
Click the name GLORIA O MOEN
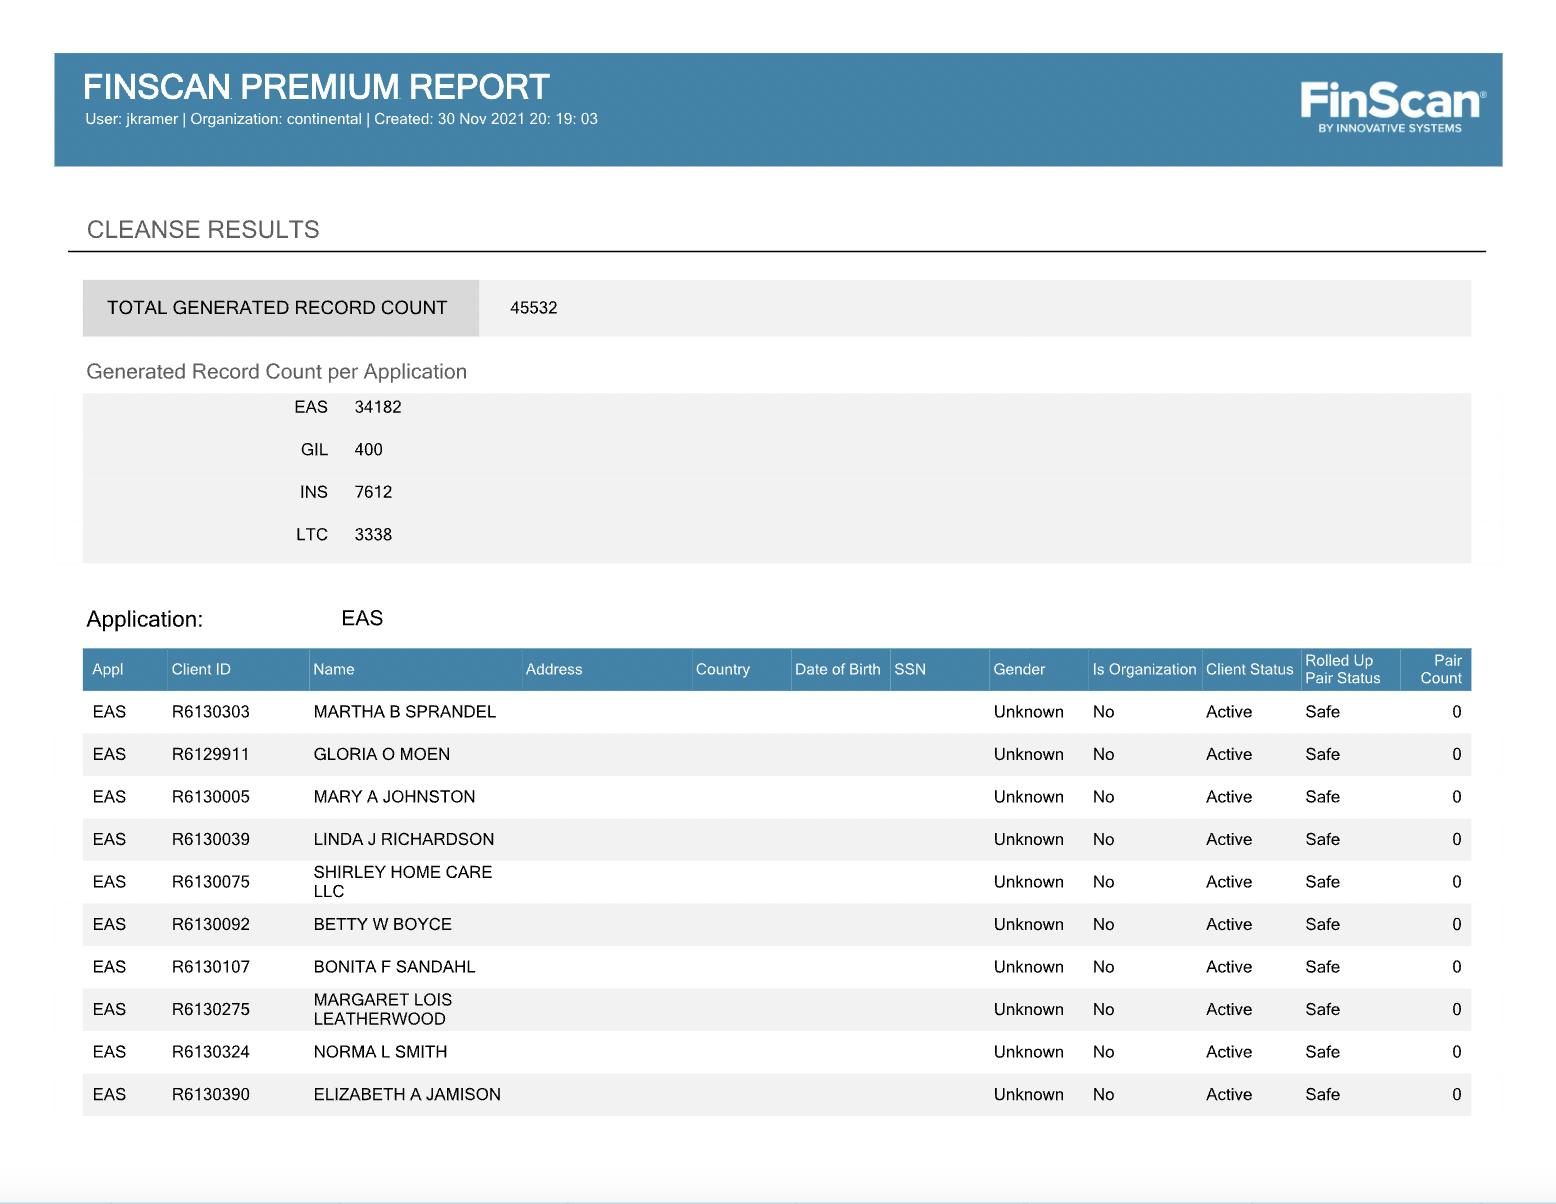click(x=382, y=755)
